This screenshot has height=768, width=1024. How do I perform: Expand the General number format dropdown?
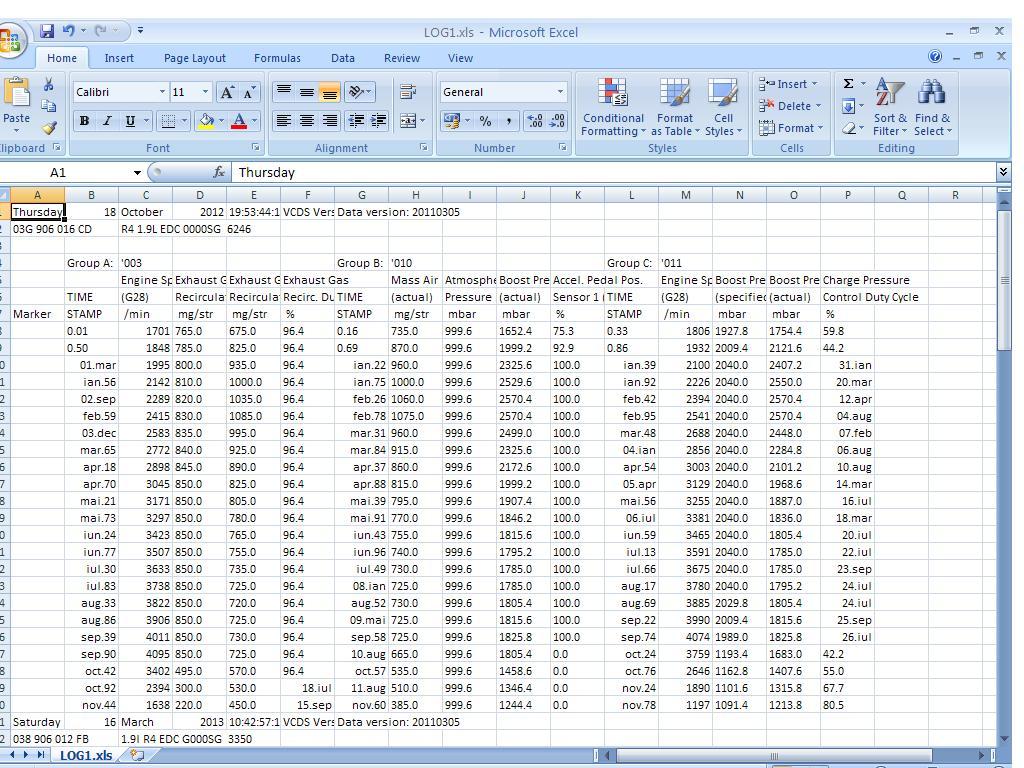click(x=560, y=92)
